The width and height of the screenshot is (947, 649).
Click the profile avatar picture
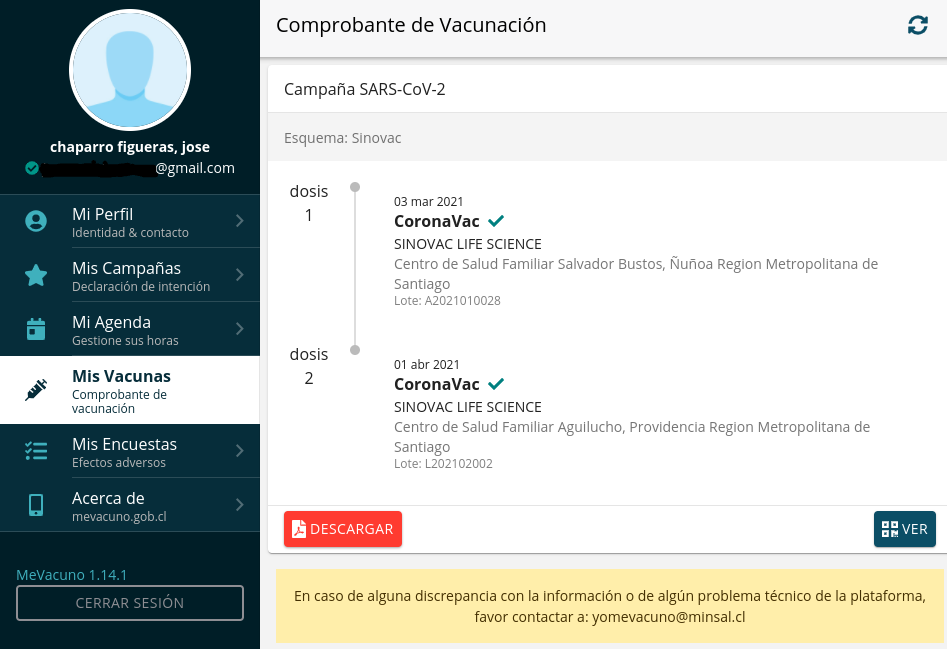(130, 71)
